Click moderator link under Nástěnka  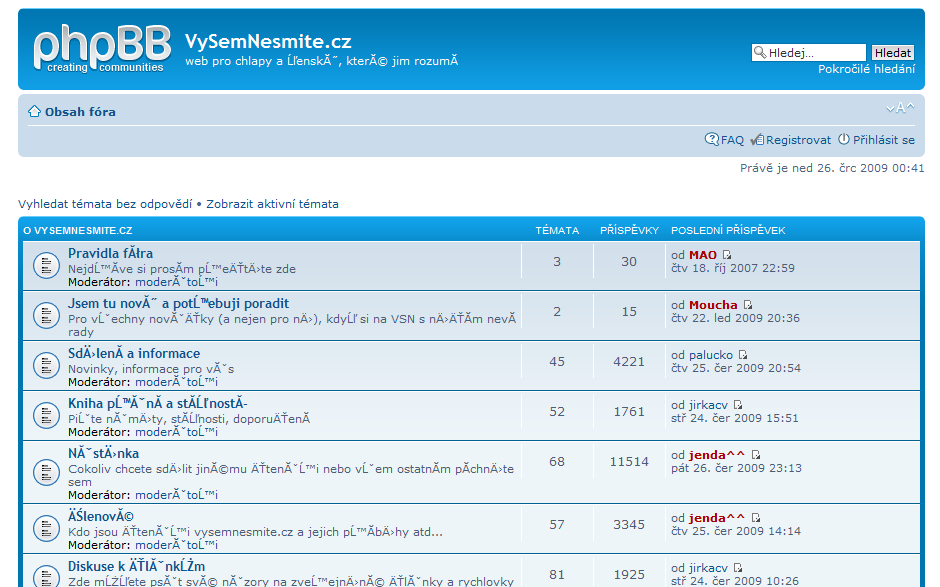(x=176, y=495)
